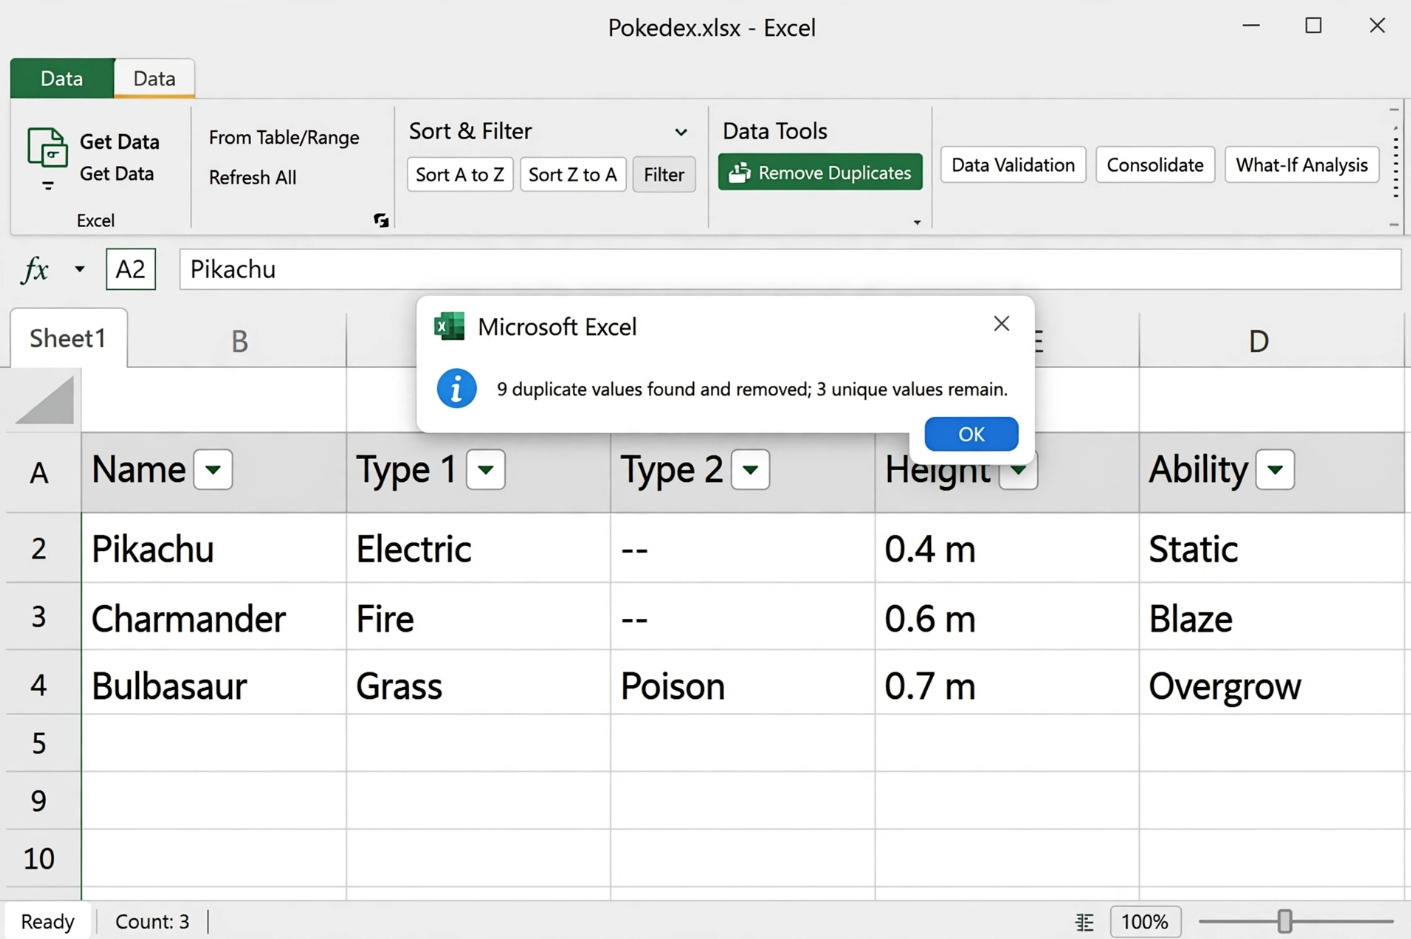Click OK in the duplicates dialog
Image resolution: width=1411 pixels, height=939 pixels.
point(971,434)
